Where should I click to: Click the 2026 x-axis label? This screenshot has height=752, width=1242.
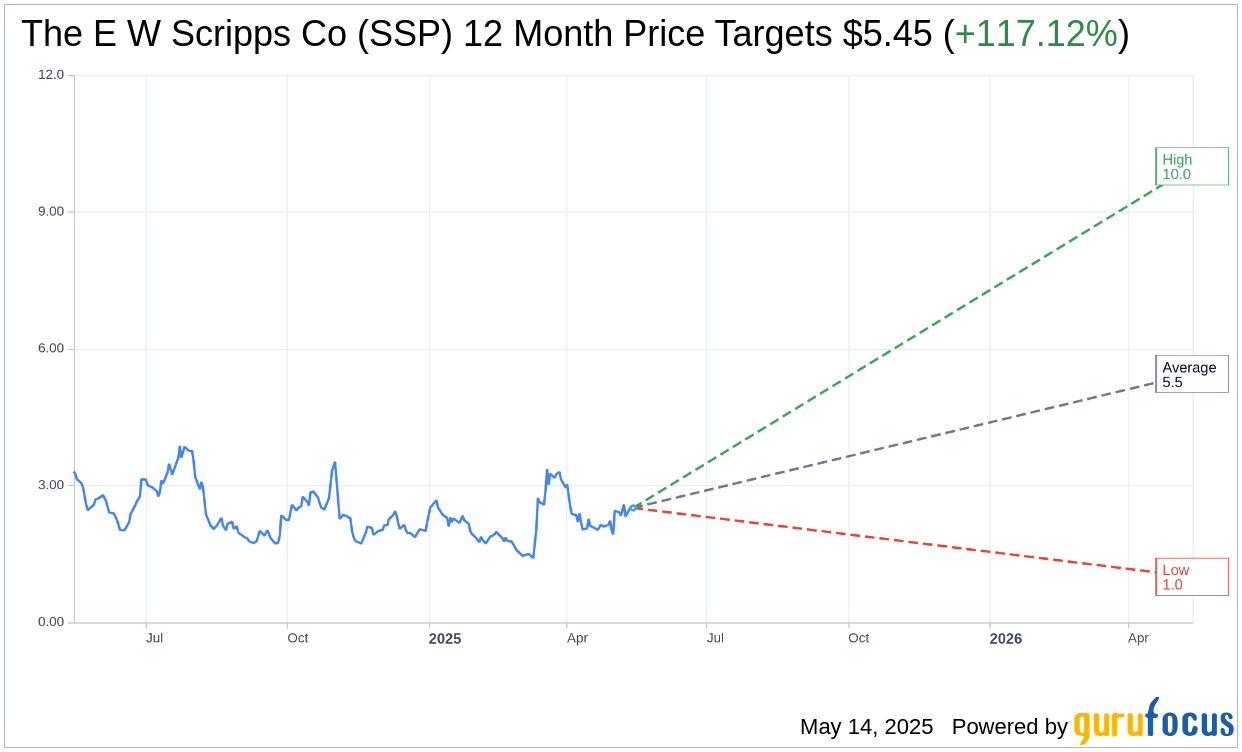click(x=1005, y=638)
